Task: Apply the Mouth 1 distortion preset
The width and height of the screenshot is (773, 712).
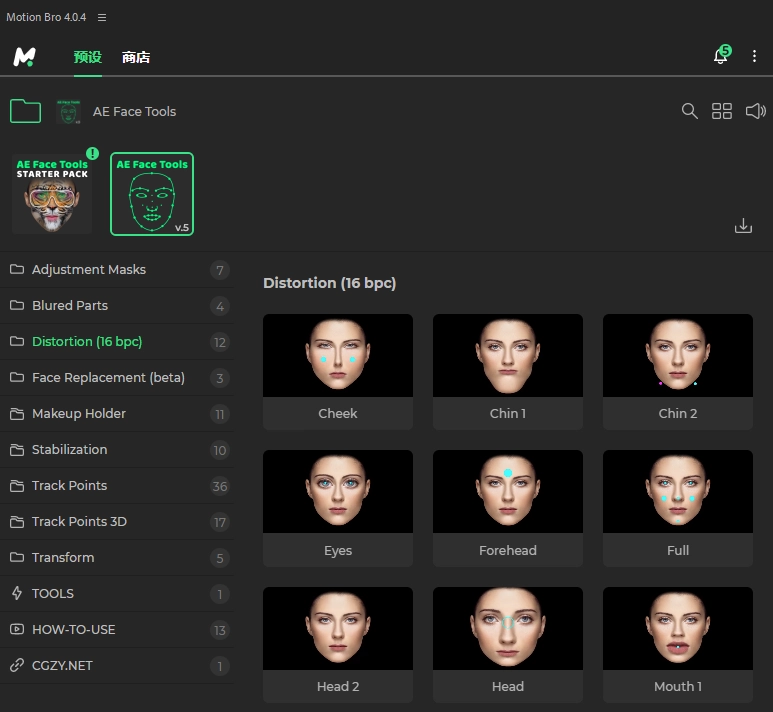Action: [678, 645]
